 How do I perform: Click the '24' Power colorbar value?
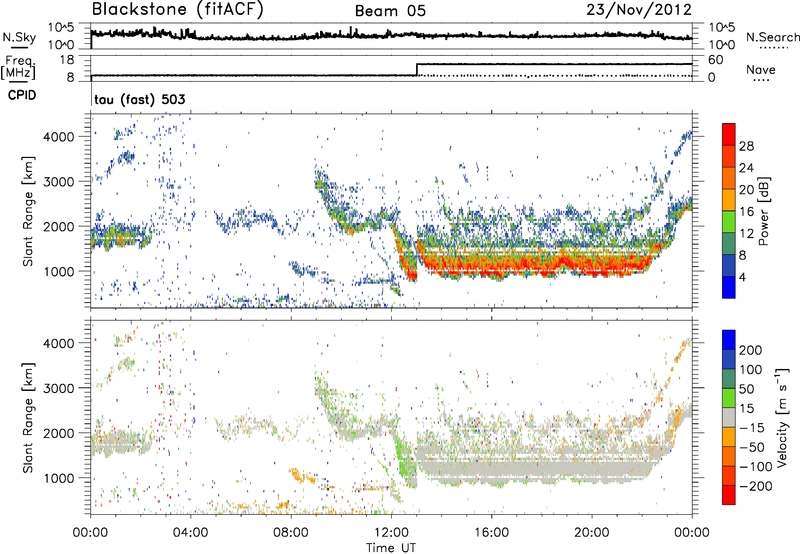[746, 168]
